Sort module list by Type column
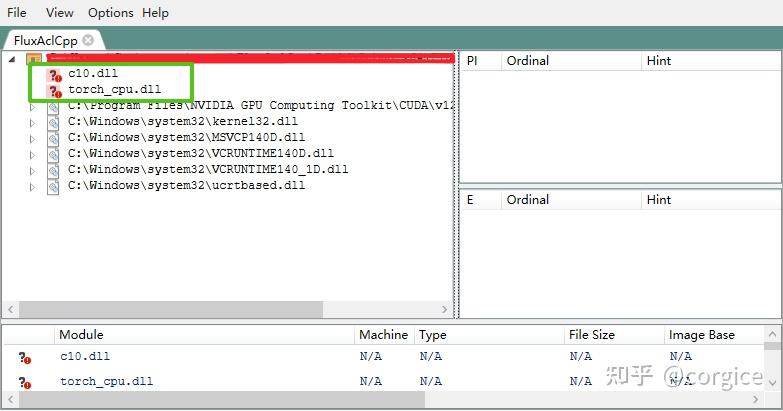This screenshot has height=411, width=783. (x=489, y=335)
